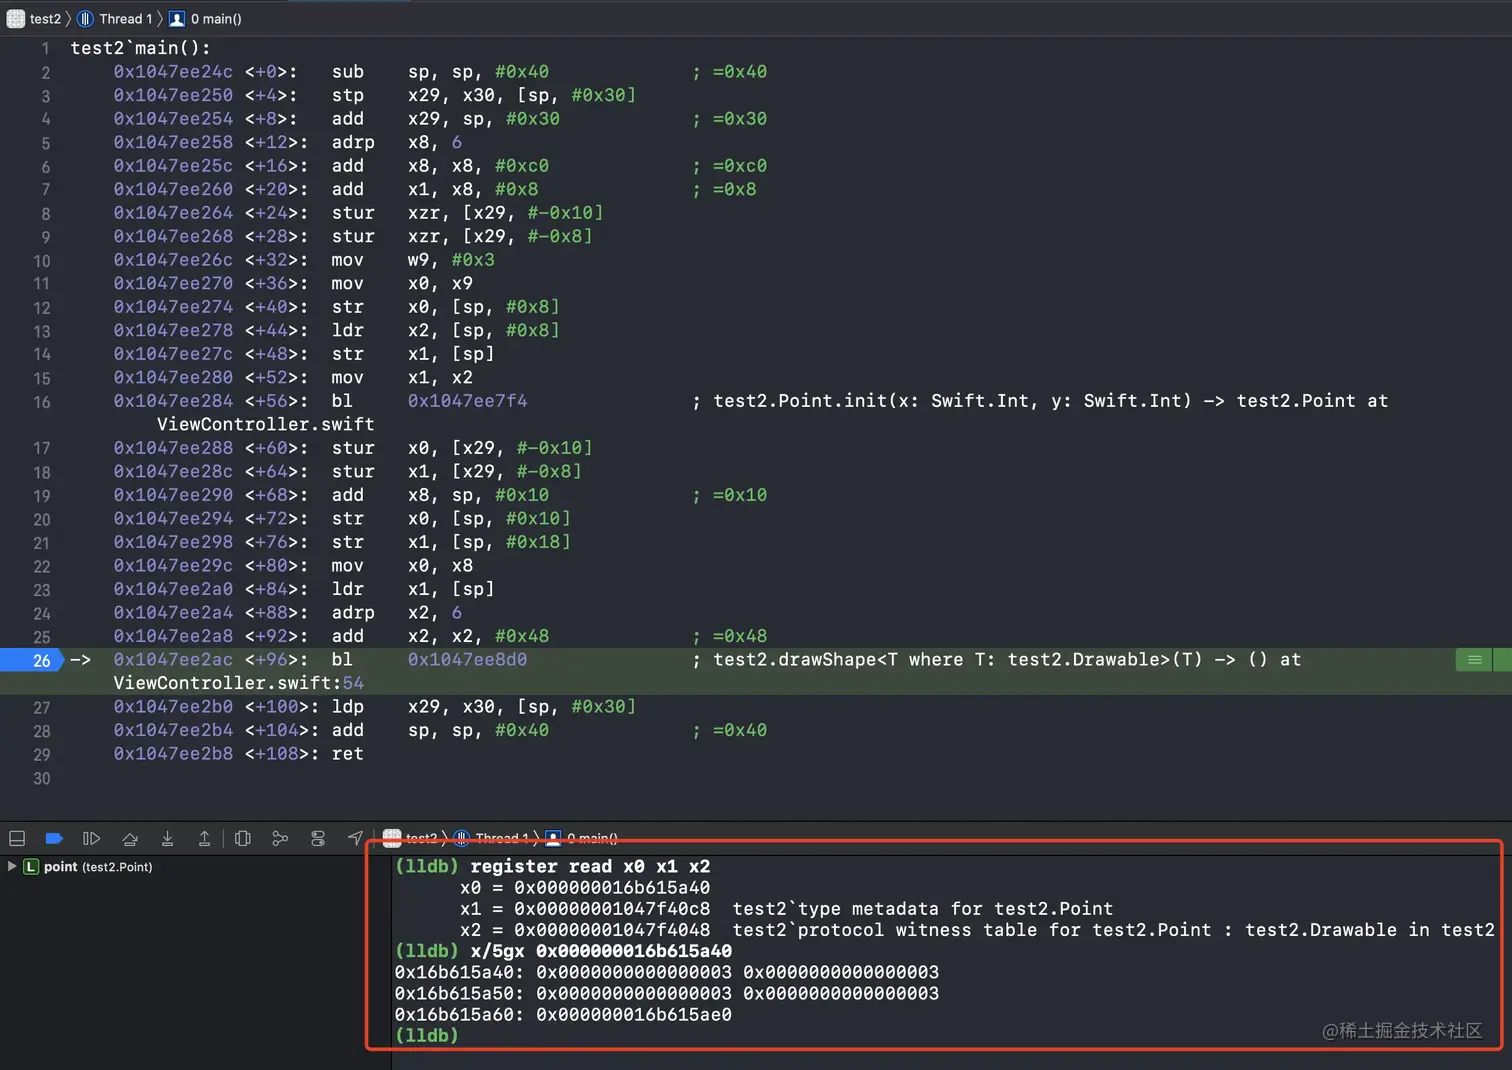Click the ret instruction
Image resolution: width=1512 pixels, height=1070 pixels.
coord(347,753)
